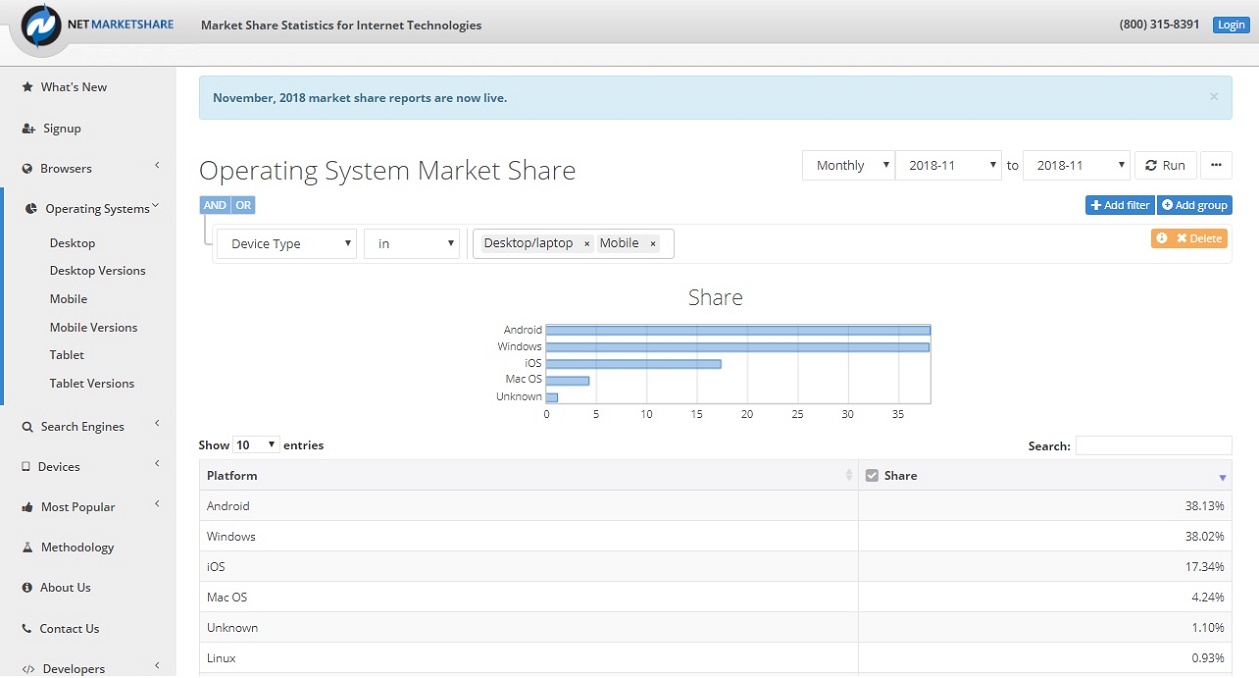Viewport: 1259px width, 678px height.
Task: Click the Login button
Action: pyautogui.click(x=1230, y=25)
